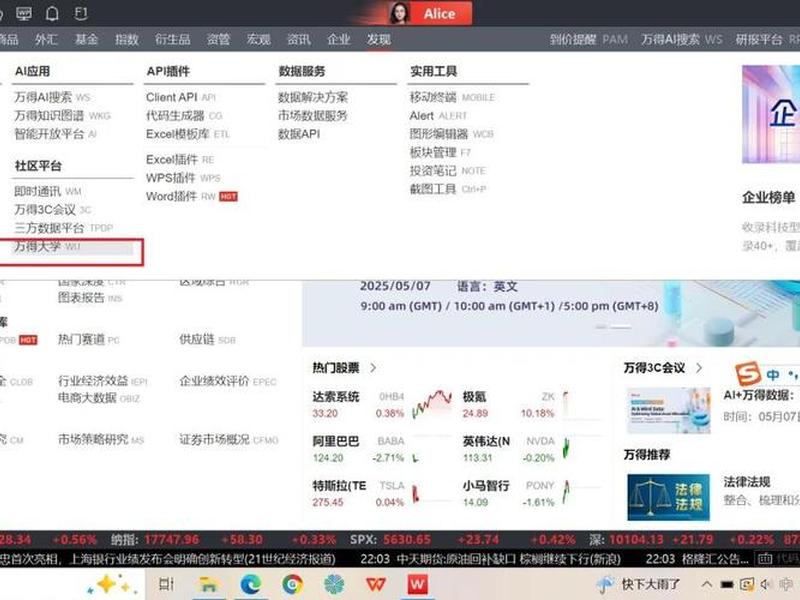
Task: Open WPS插件 entry
Action: click(183, 178)
